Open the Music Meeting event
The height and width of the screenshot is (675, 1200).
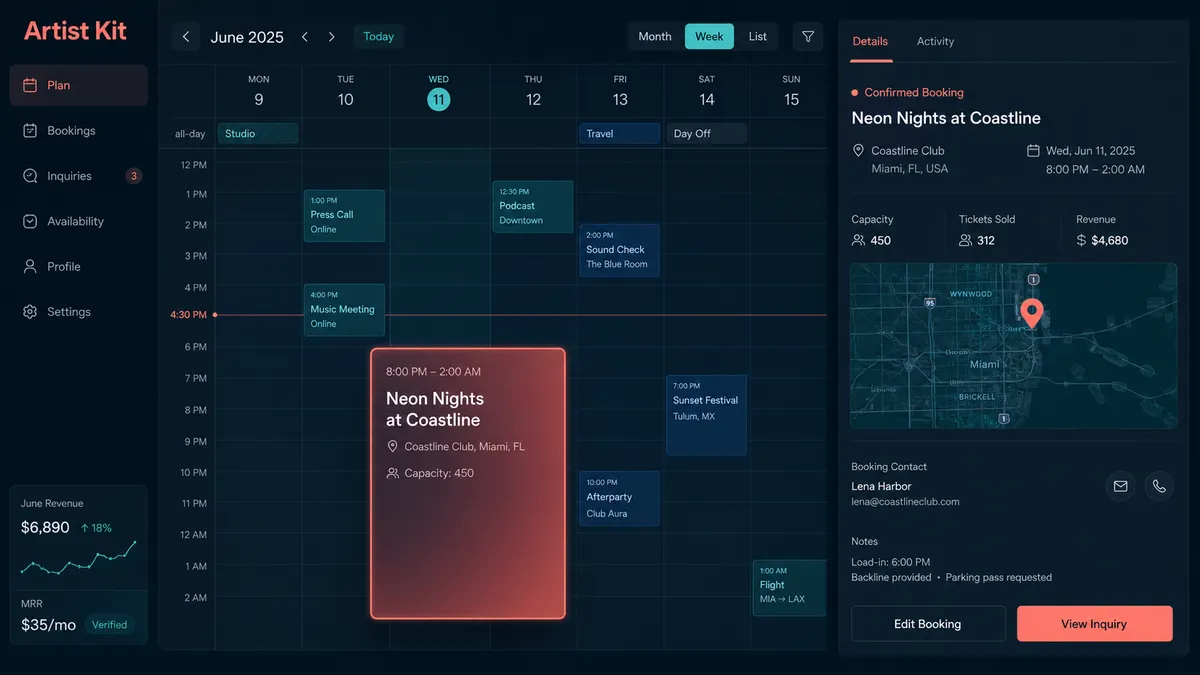pyautogui.click(x=344, y=310)
